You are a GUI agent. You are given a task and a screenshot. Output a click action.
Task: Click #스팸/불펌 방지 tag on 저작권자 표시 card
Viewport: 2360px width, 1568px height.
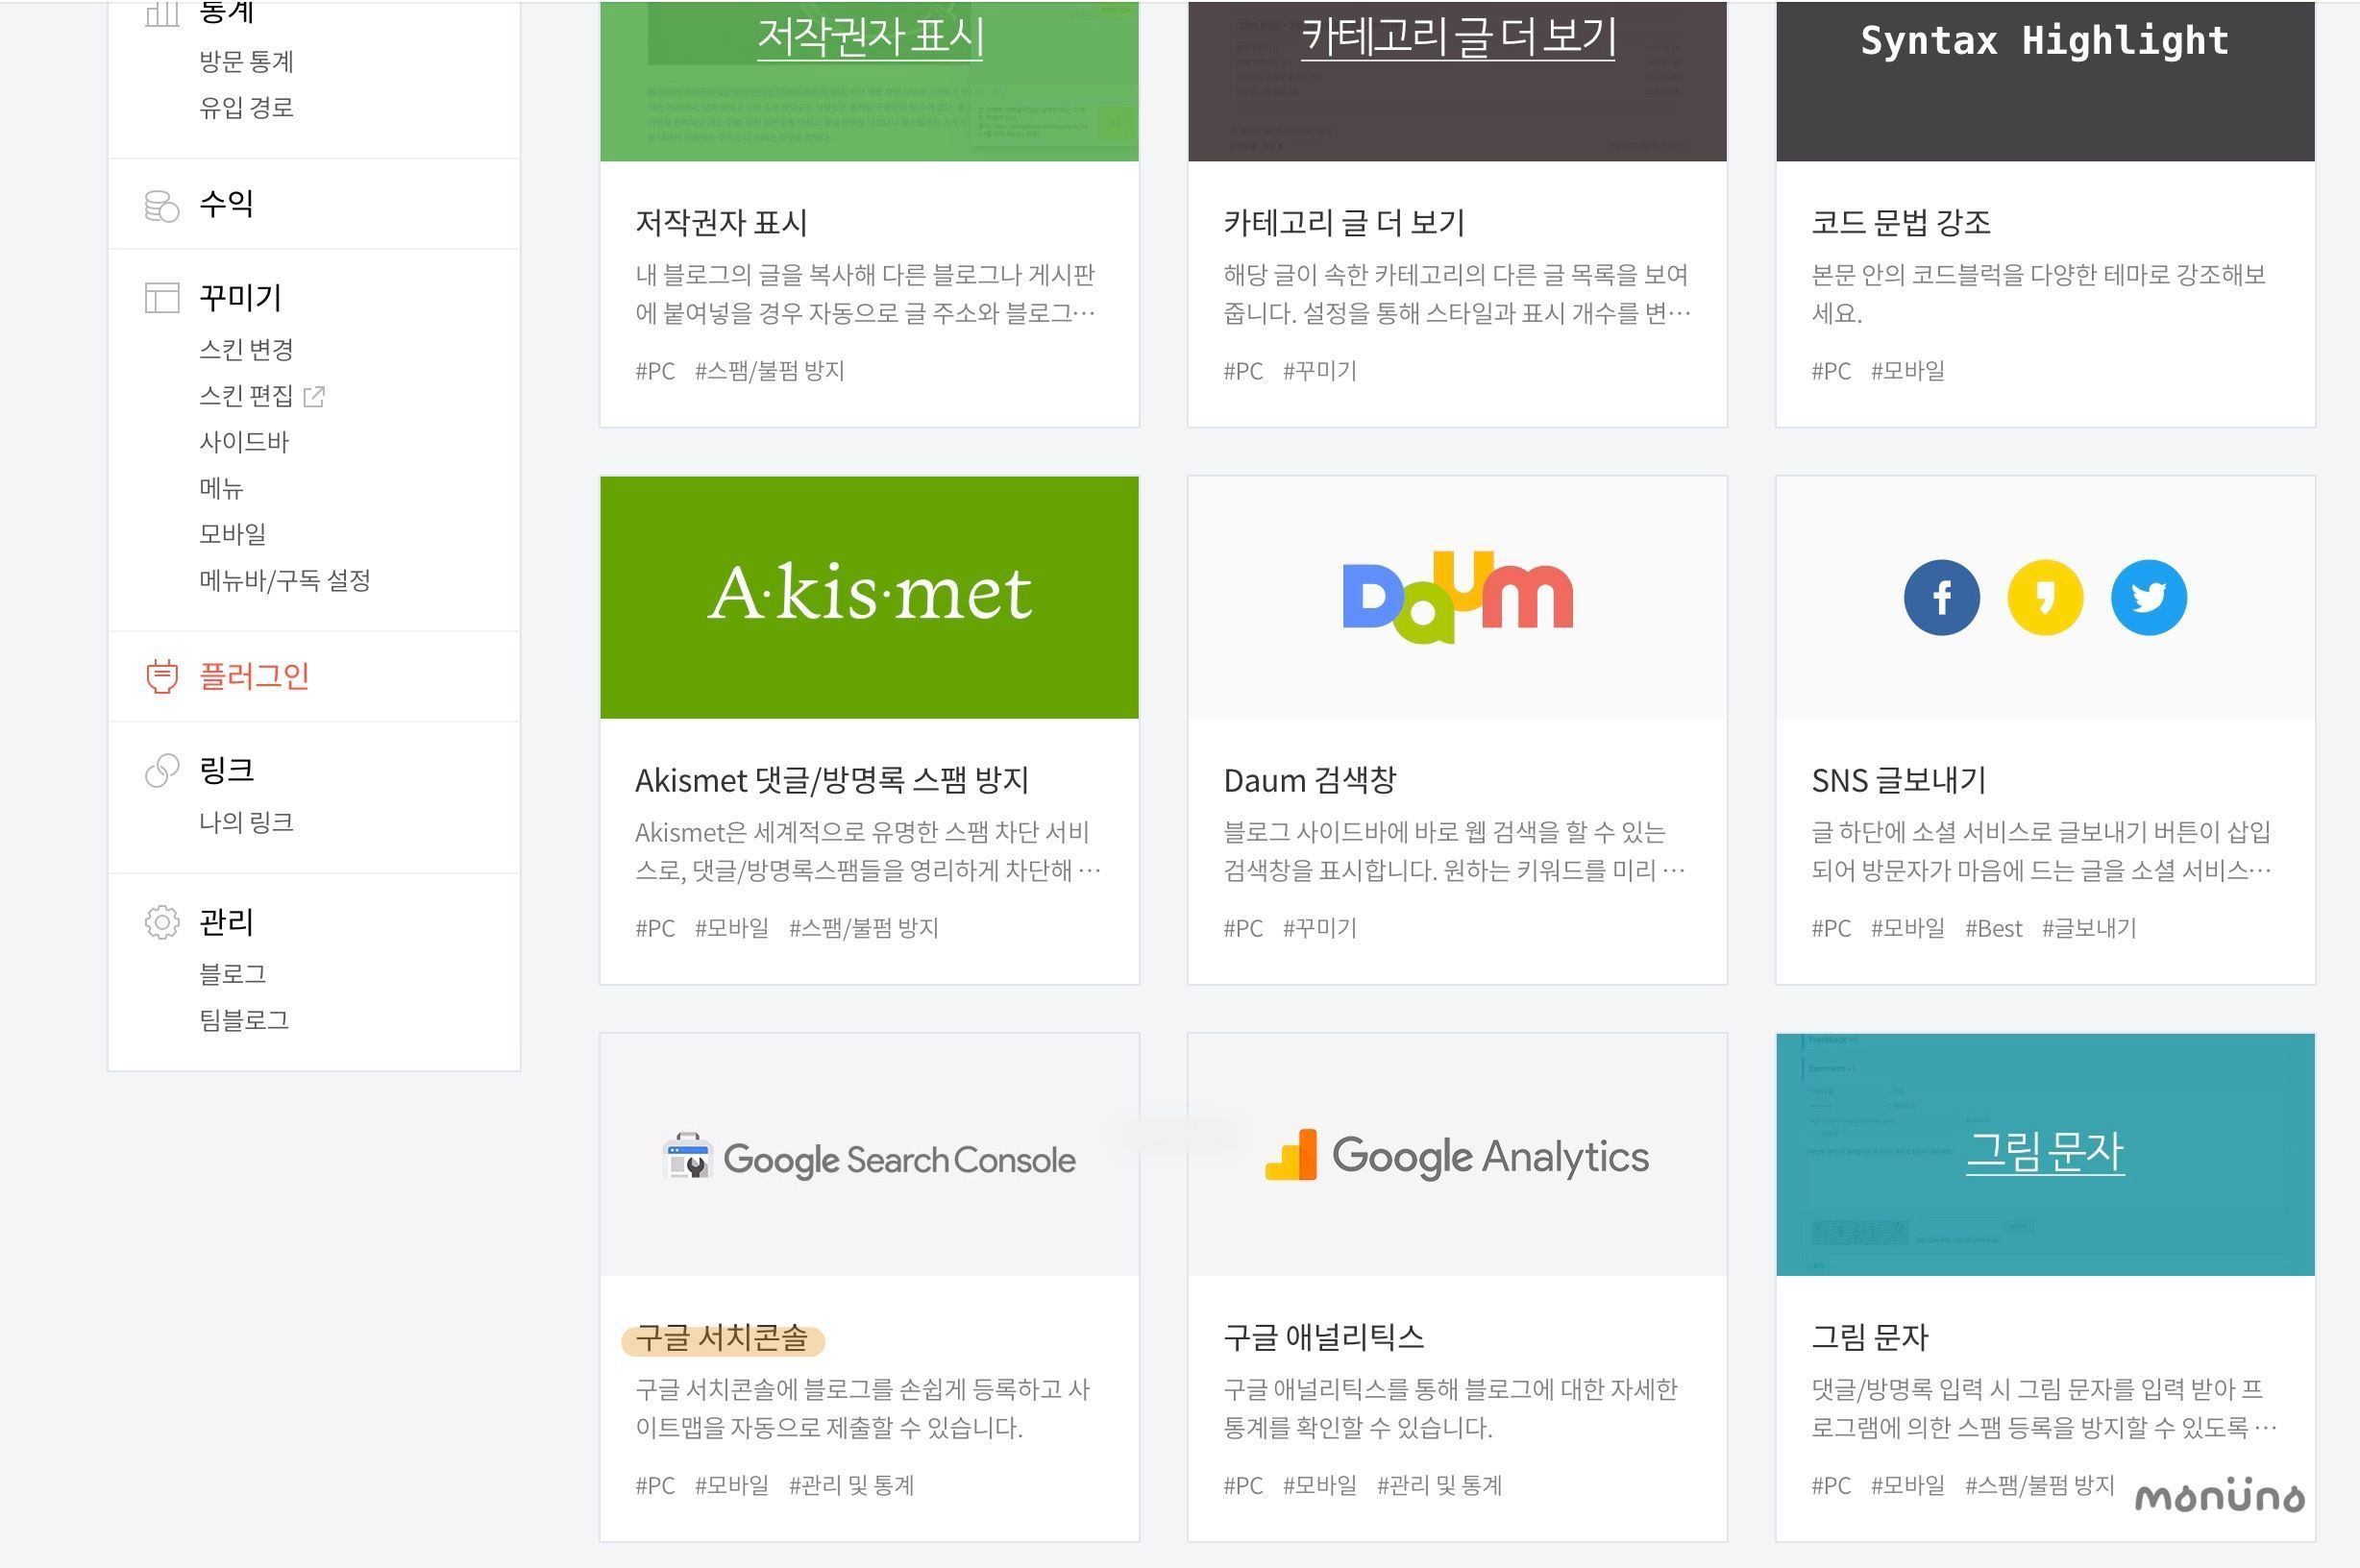tap(769, 372)
